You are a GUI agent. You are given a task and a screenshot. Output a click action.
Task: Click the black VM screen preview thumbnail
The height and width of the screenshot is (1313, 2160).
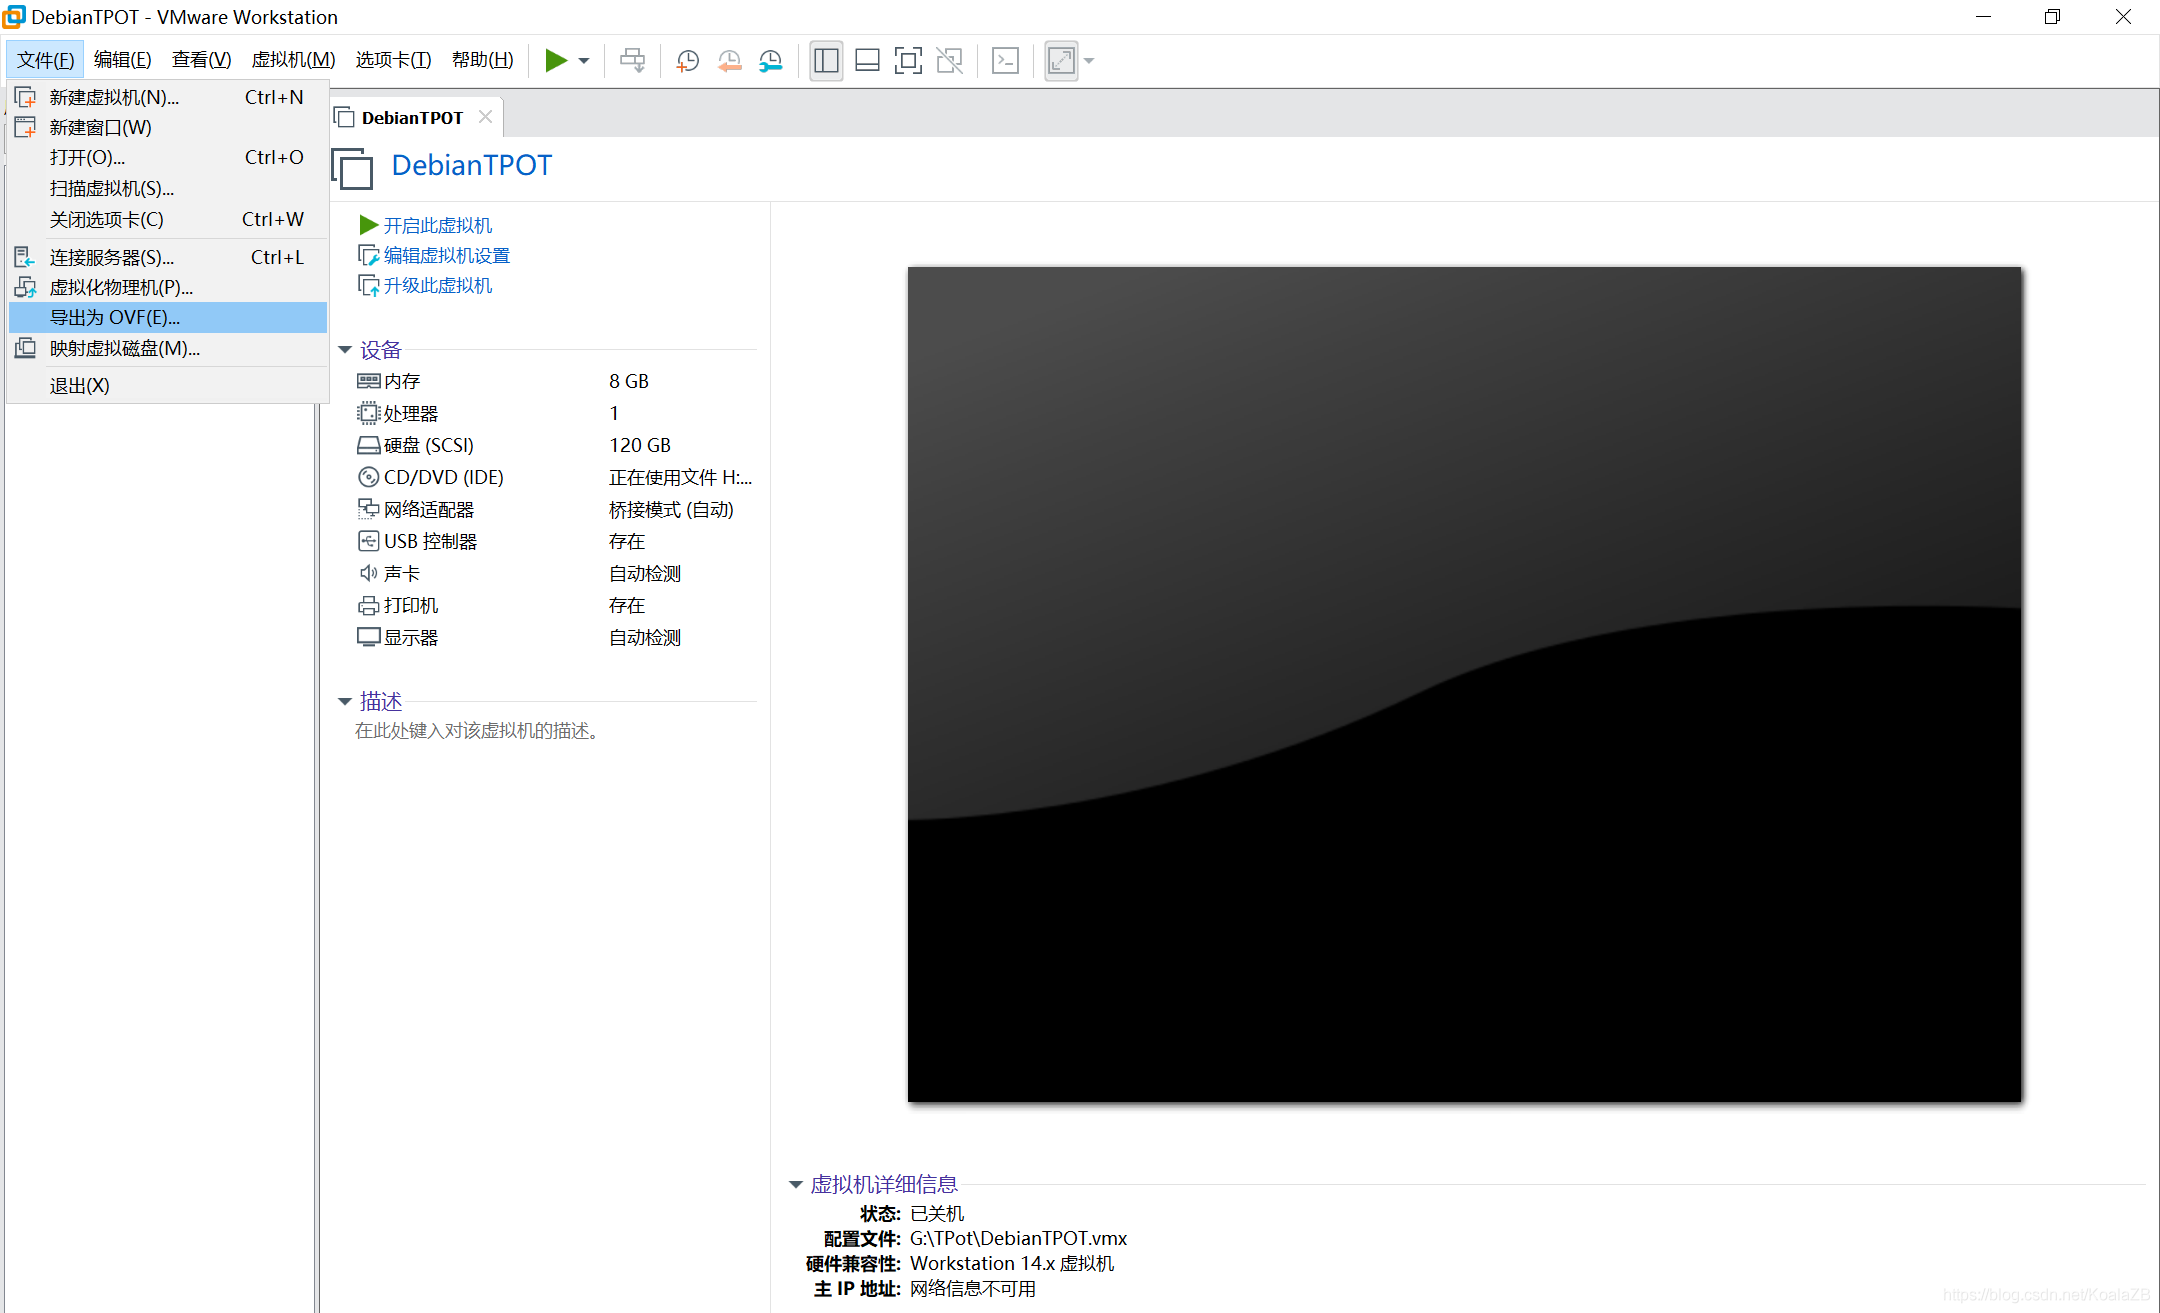pos(1464,684)
